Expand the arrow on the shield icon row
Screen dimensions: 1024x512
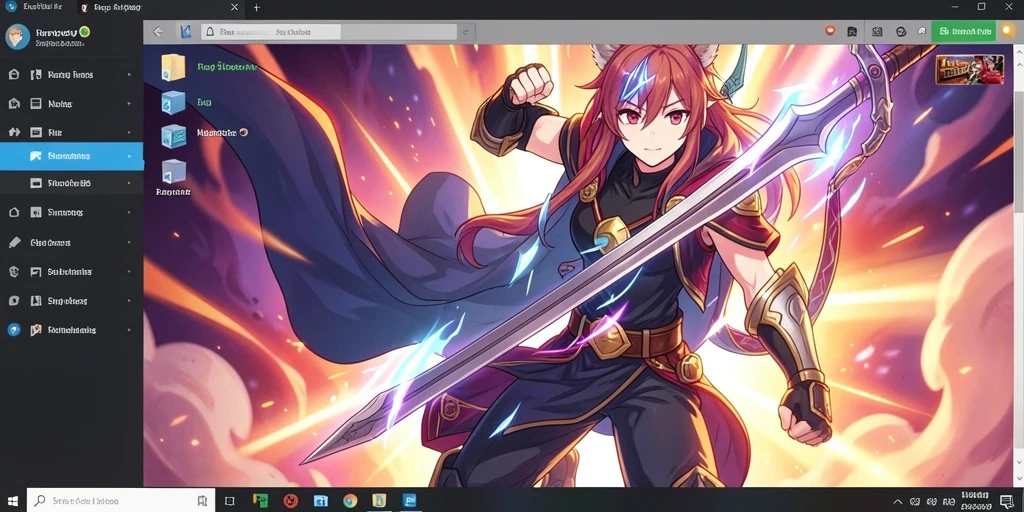[129, 272]
